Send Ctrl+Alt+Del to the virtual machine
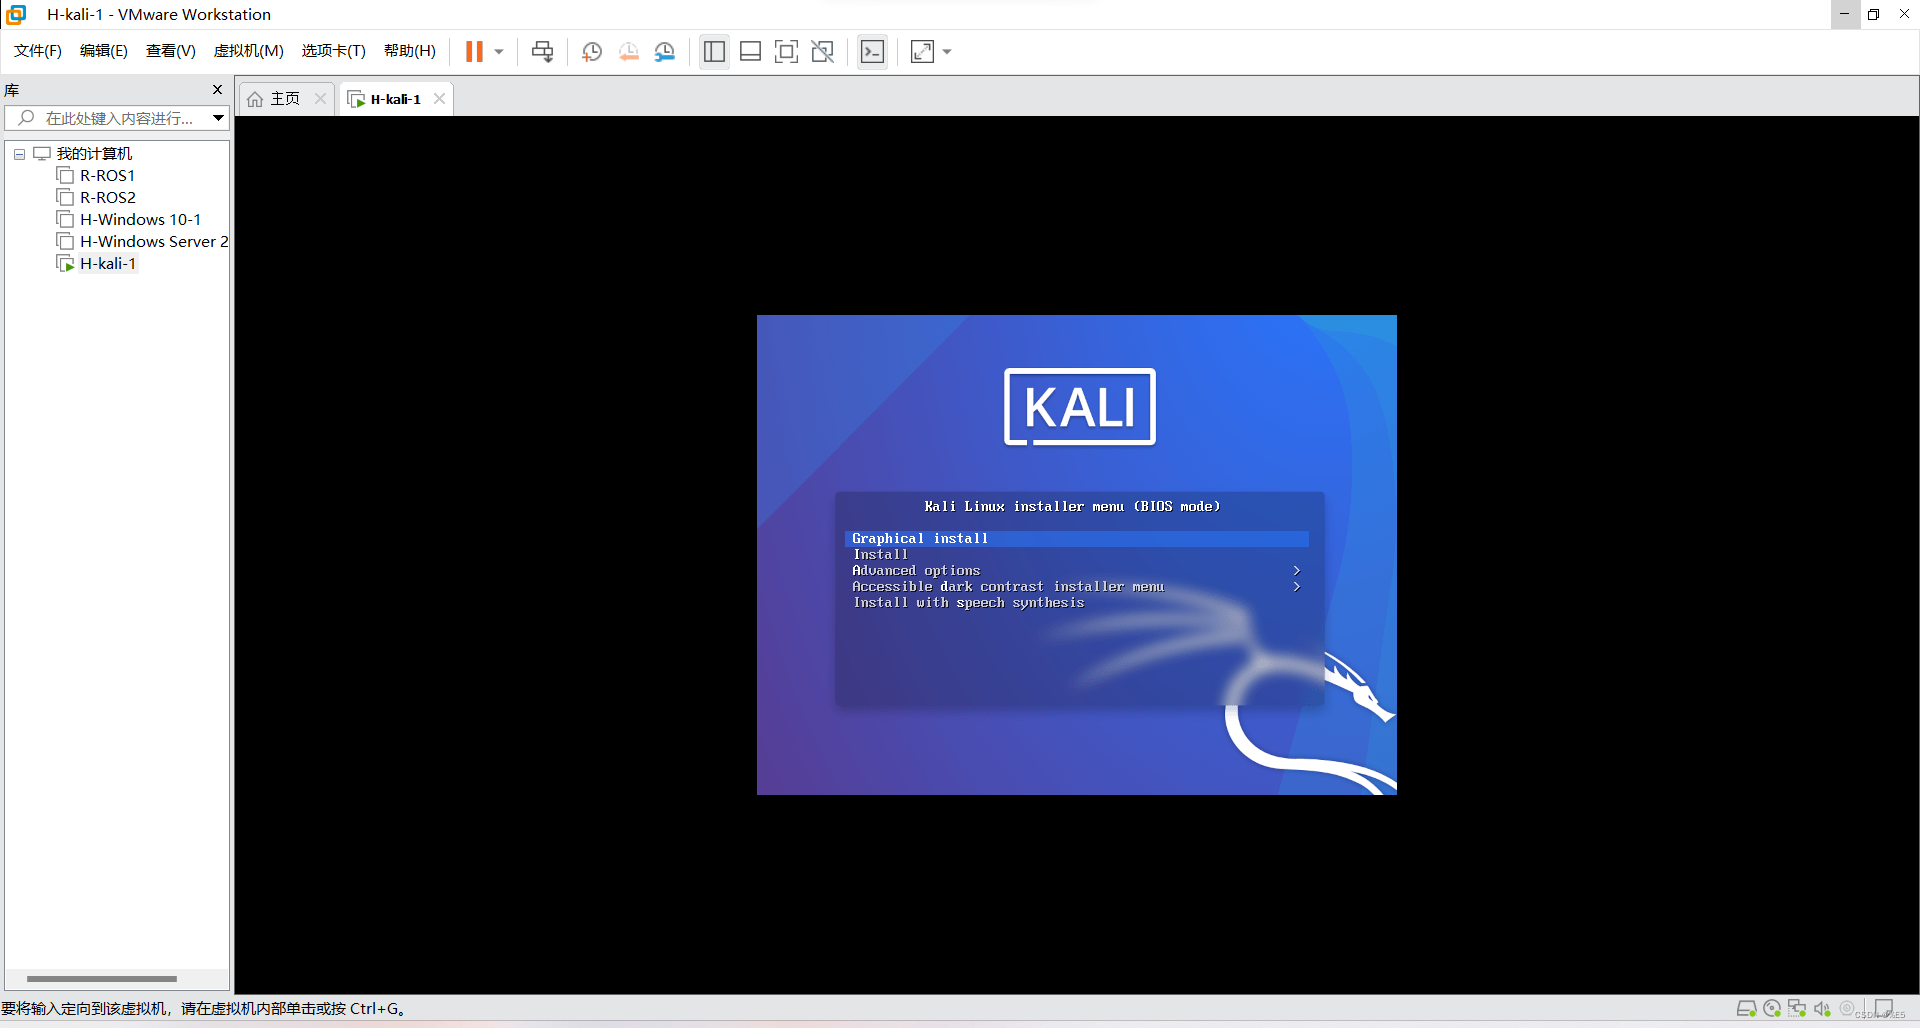This screenshot has width=1920, height=1028. (542, 52)
